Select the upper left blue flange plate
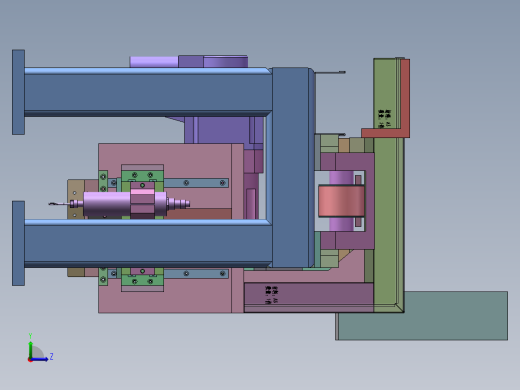 [18, 92]
